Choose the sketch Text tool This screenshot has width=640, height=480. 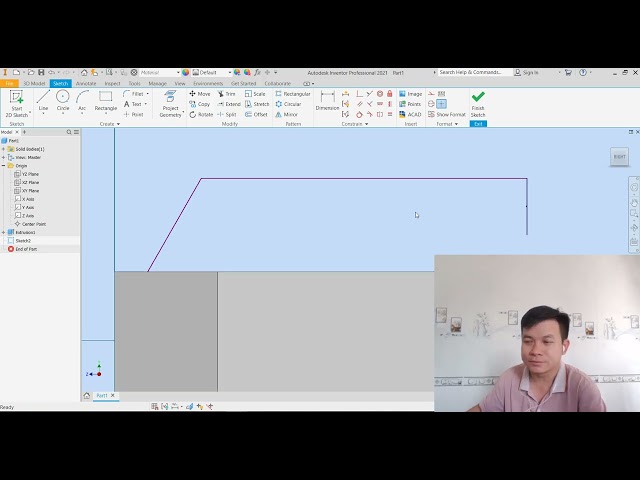point(133,104)
